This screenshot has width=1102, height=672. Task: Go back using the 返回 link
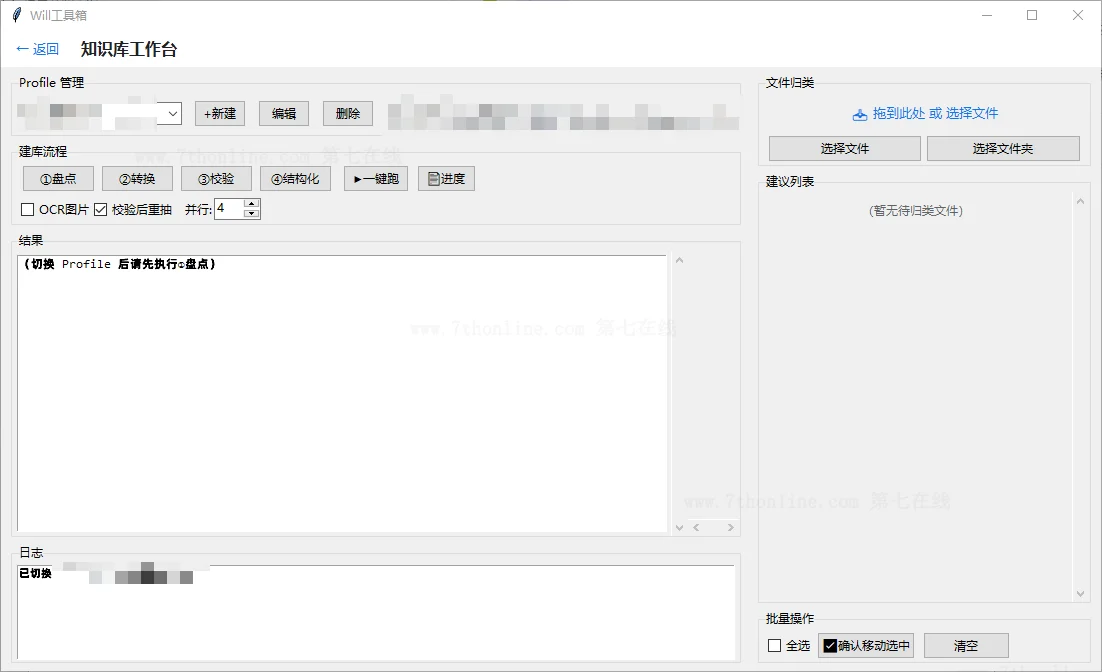[37, 49]
